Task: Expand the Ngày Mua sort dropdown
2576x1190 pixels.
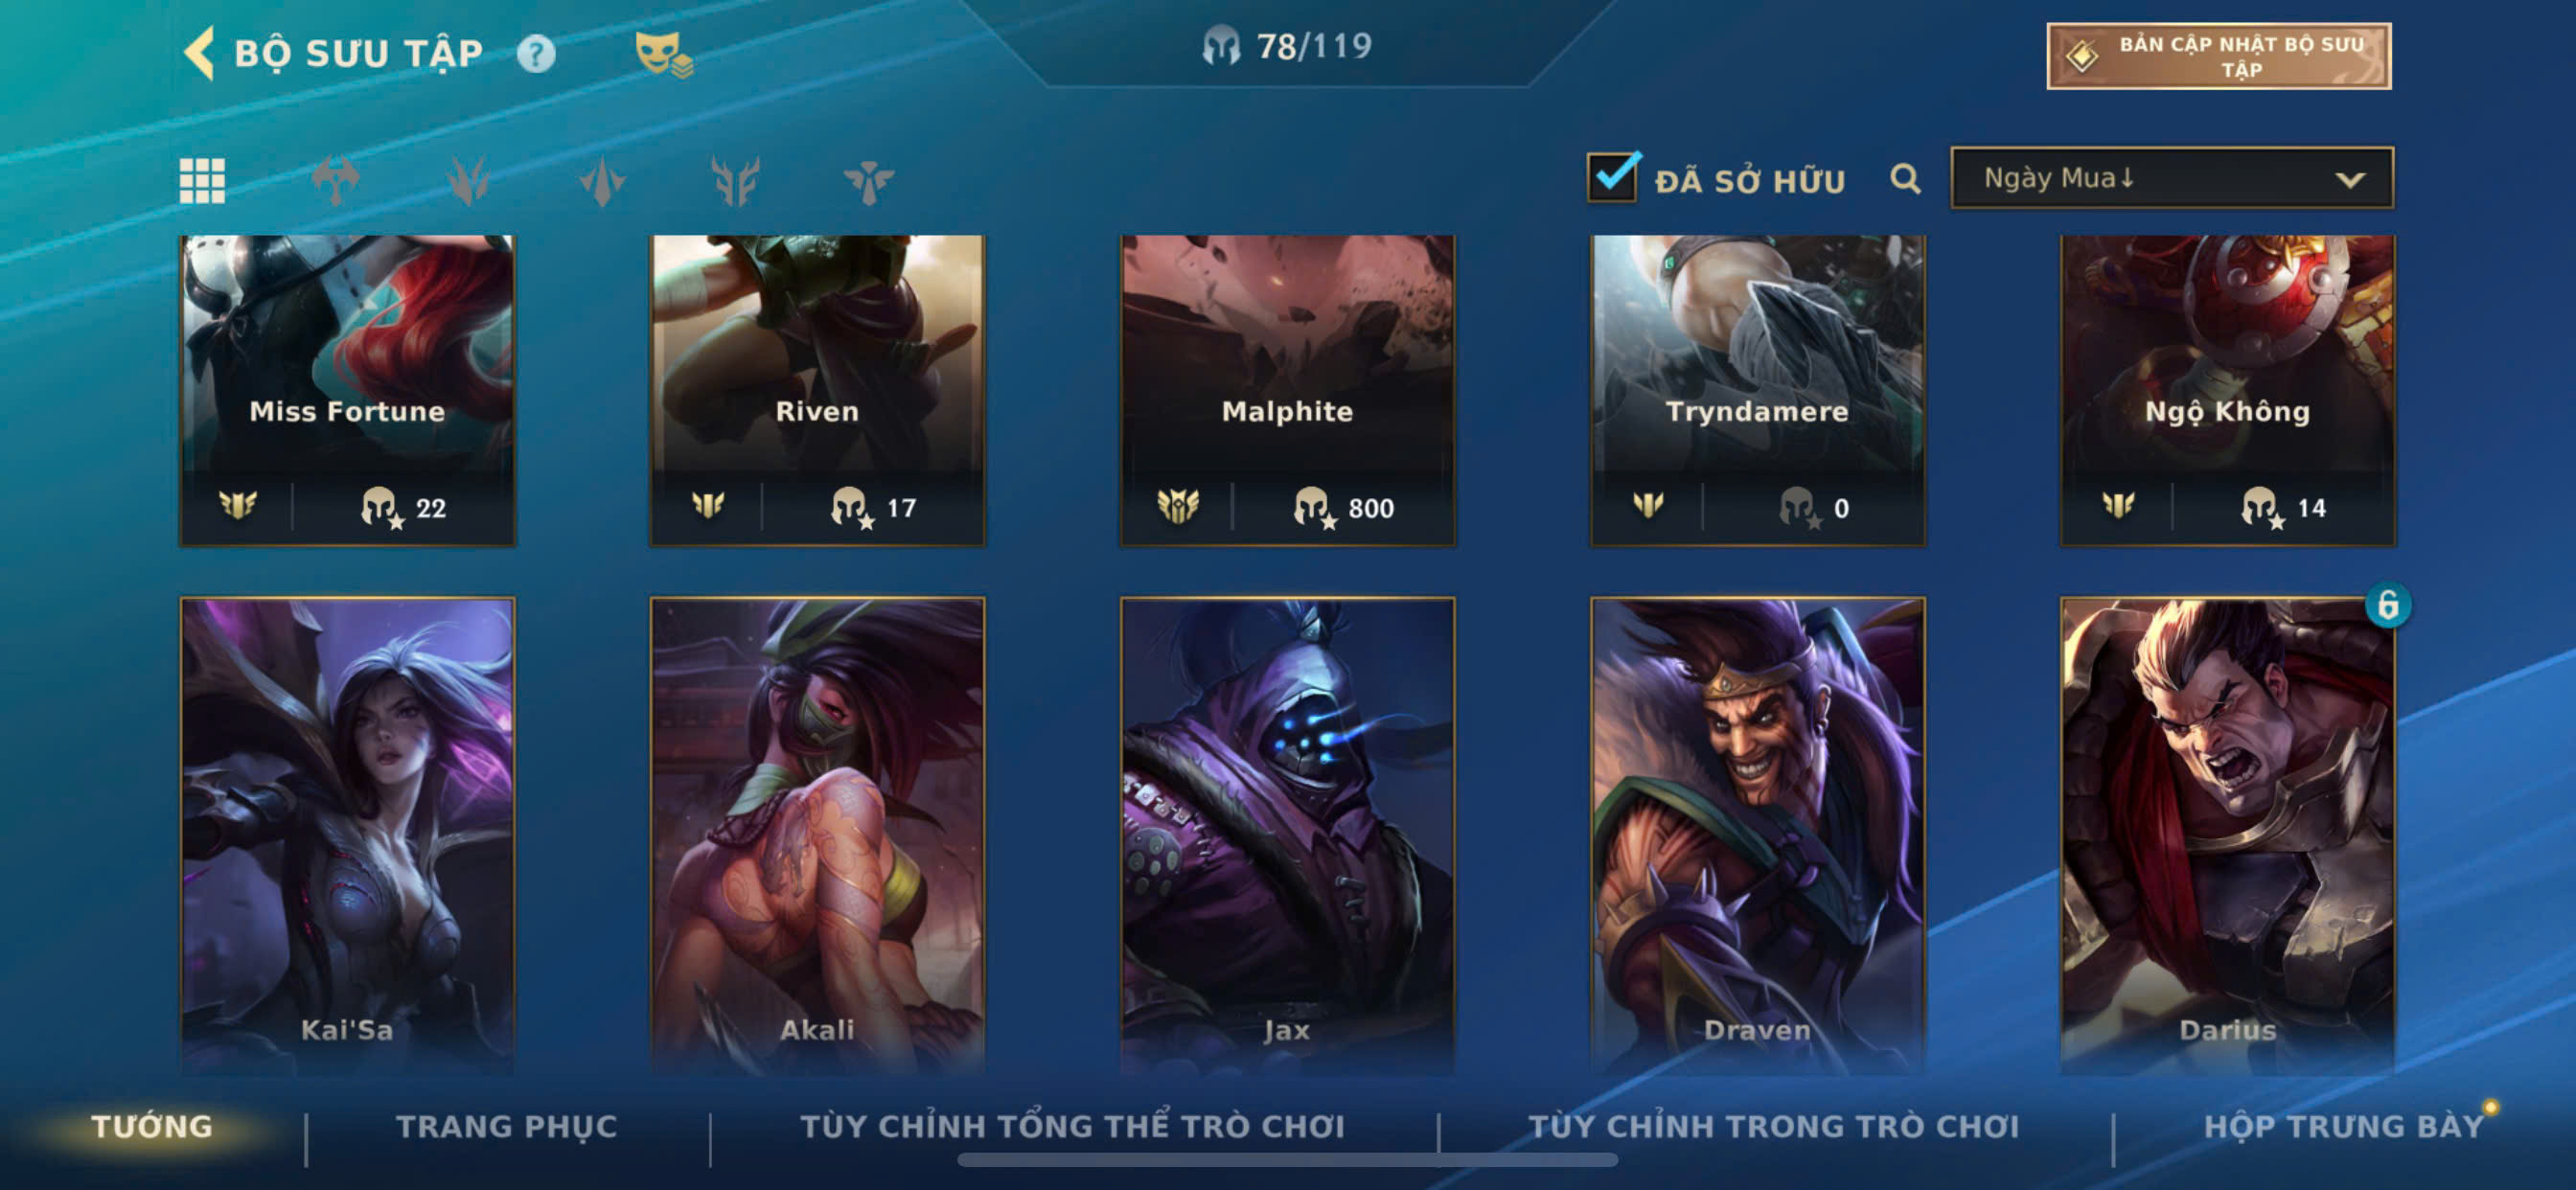Action: [2172, 178]
